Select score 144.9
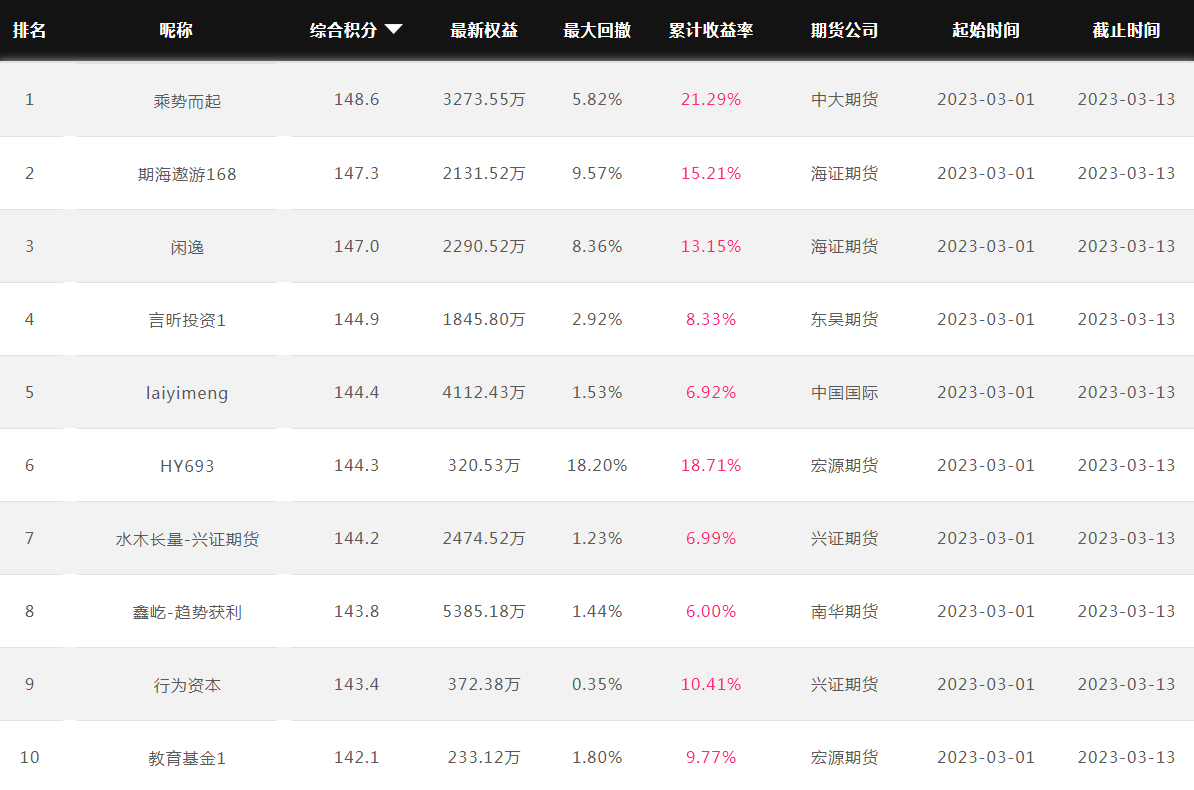The height and width of the screenshot is (790, 1194). [x=356, y=320]
